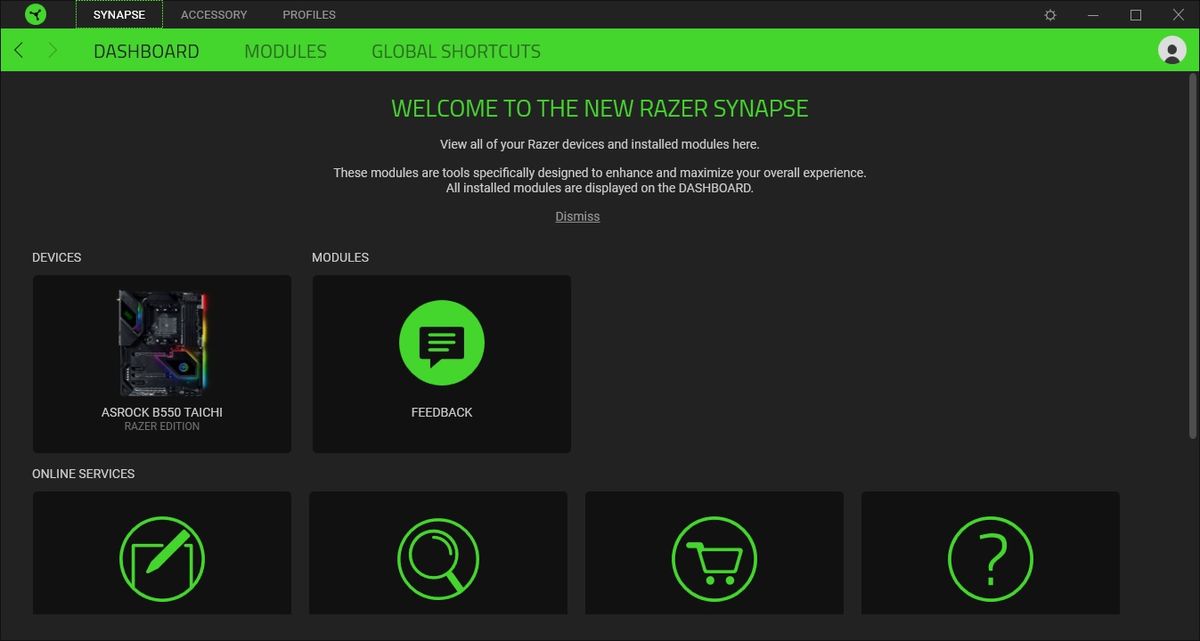Click the DEVICES section heading
Viewport: 1200px width, 641px height.
57,257
